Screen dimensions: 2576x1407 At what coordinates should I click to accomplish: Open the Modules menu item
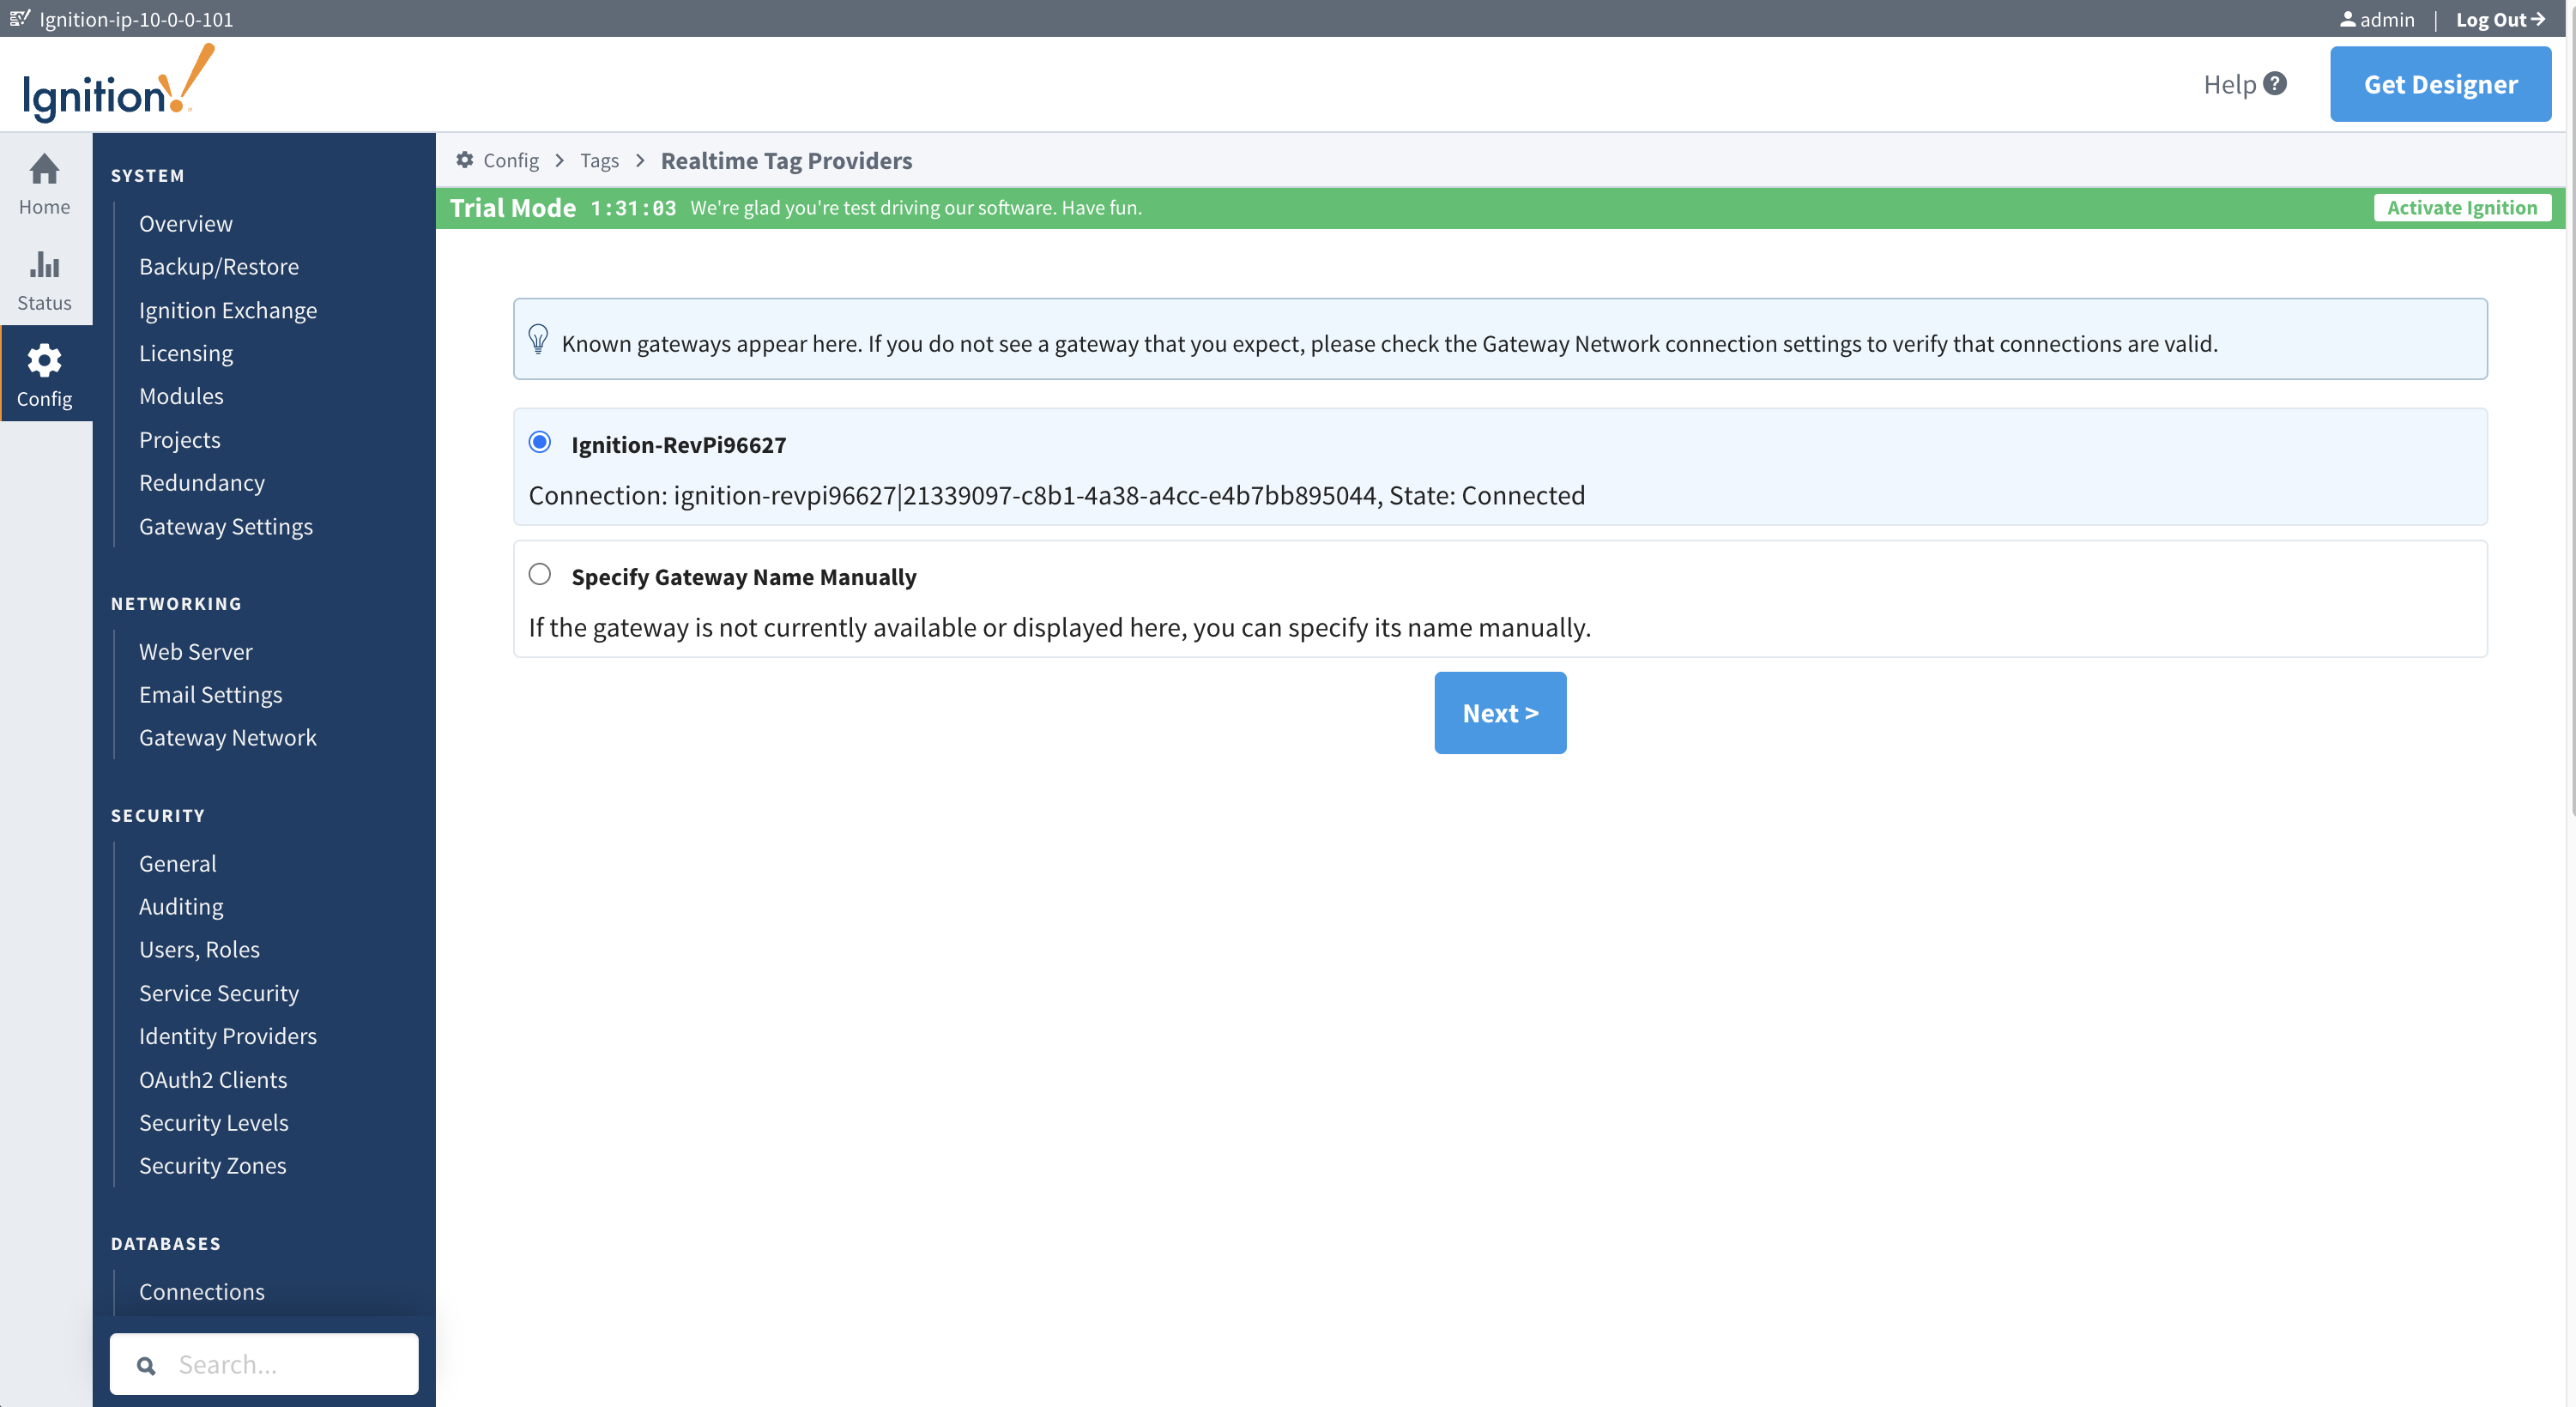181,396
